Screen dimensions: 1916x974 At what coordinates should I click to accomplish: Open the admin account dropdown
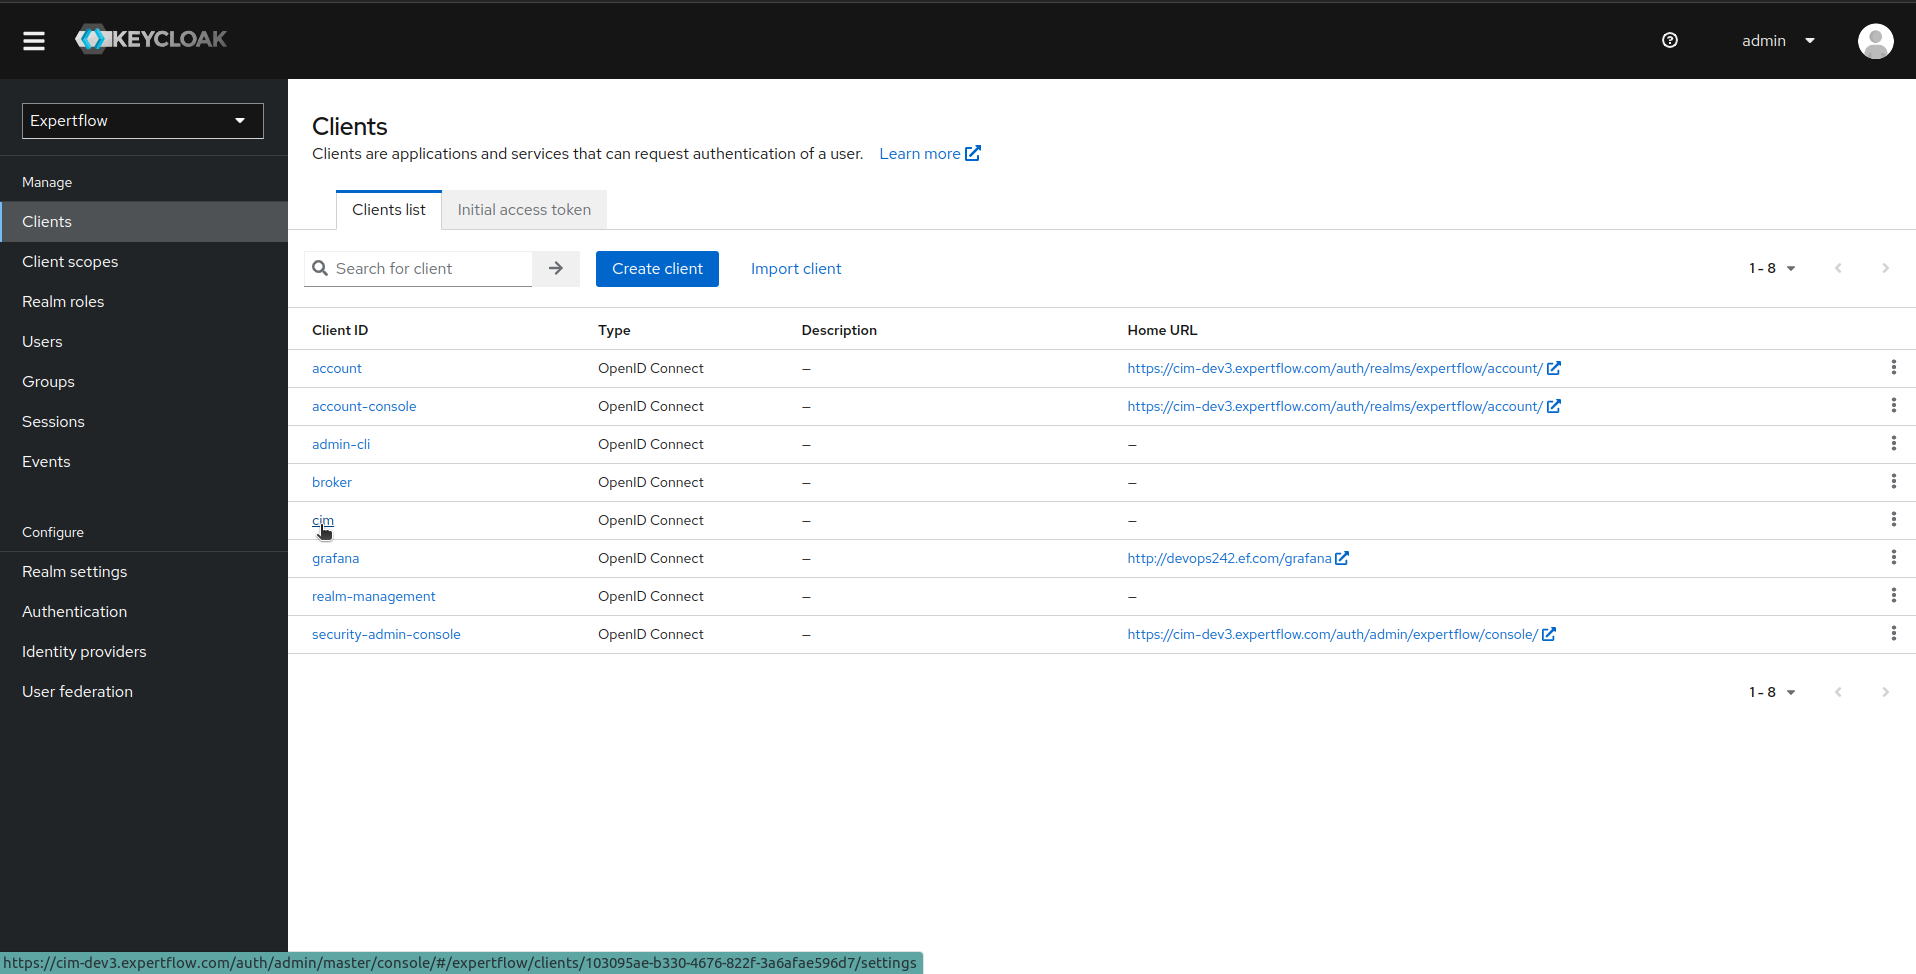click(x=1779, y=40)
